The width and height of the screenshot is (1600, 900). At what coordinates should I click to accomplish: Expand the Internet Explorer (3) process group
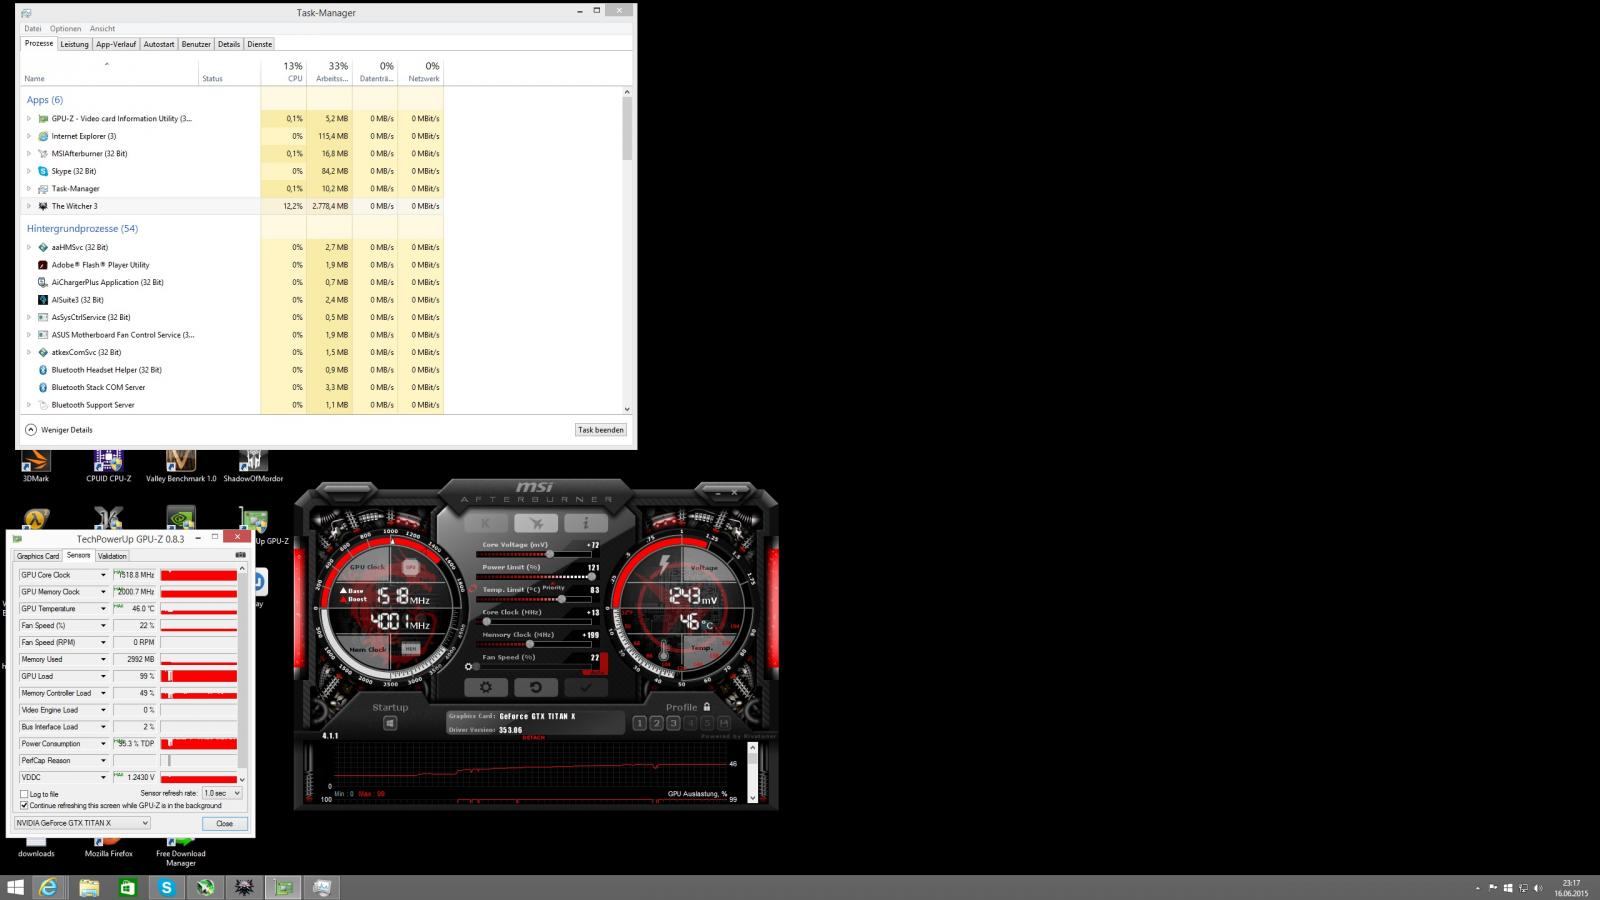pyautogui.click(x=29, y=136)
